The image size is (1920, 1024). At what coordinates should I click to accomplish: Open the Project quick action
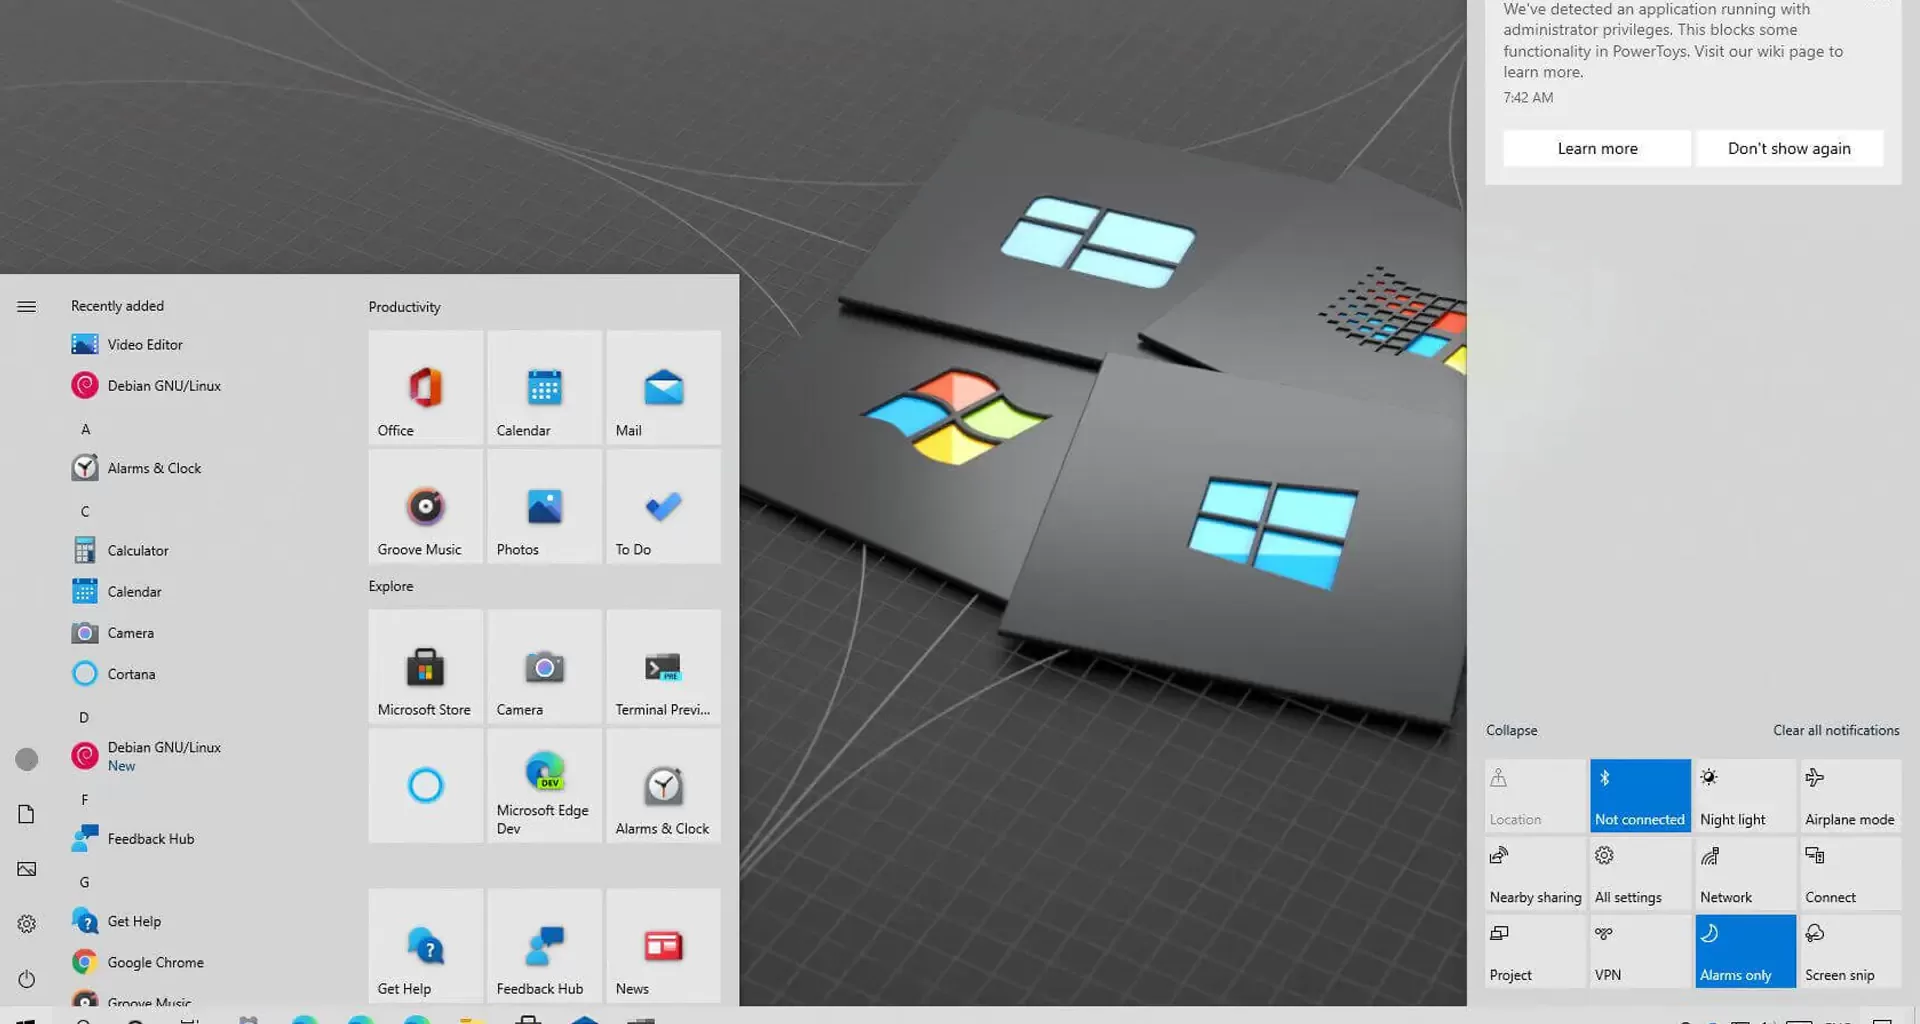click(x=1535, y=952)
